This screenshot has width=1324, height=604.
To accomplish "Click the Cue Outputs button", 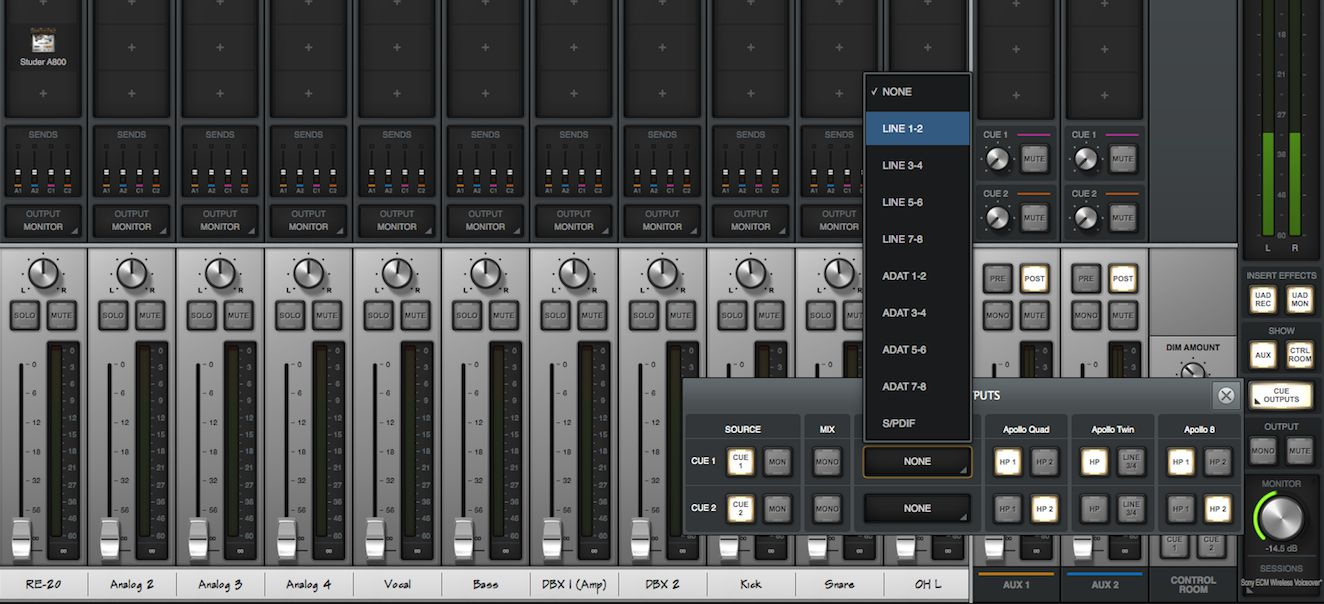I will pos(1281,395).
